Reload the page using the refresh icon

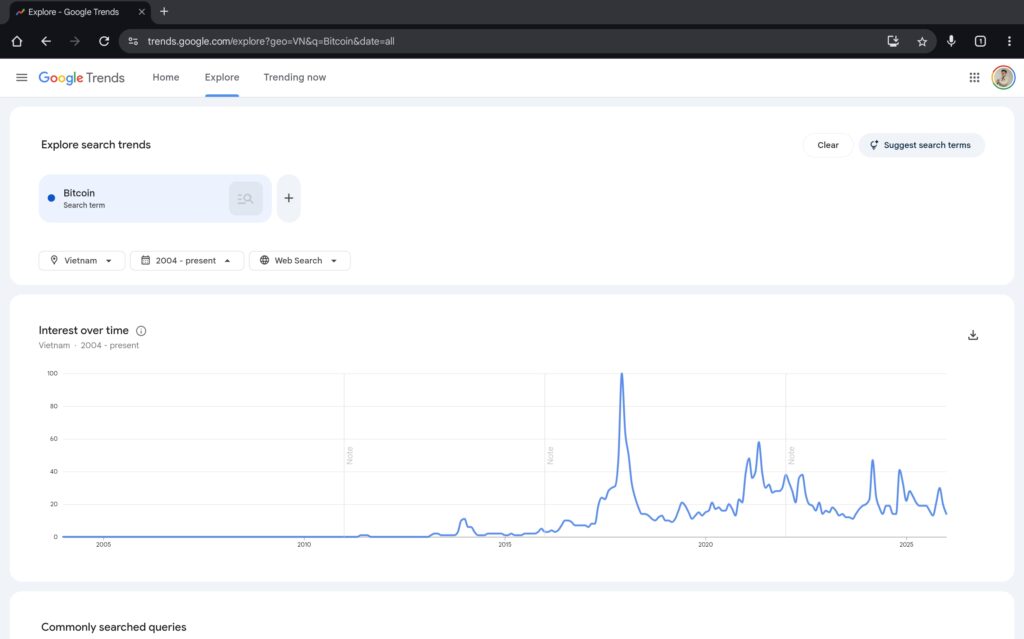[104, 41]
